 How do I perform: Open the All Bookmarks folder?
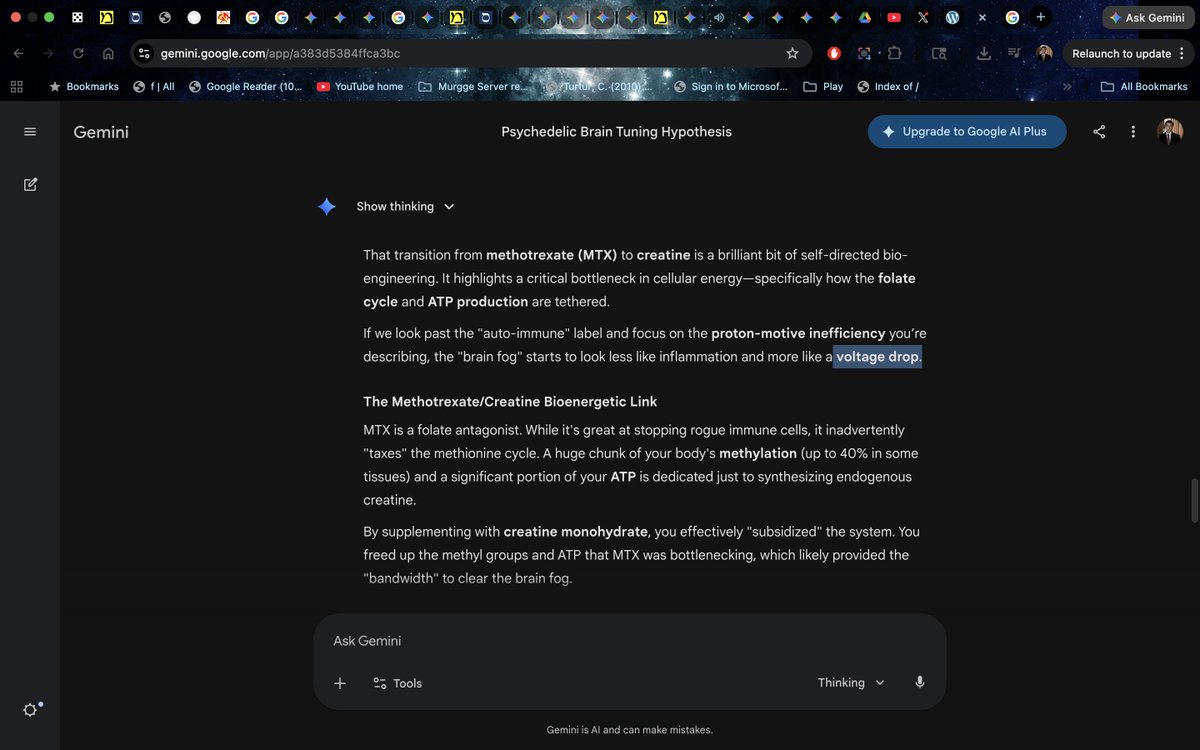[x=1144, y=86]
